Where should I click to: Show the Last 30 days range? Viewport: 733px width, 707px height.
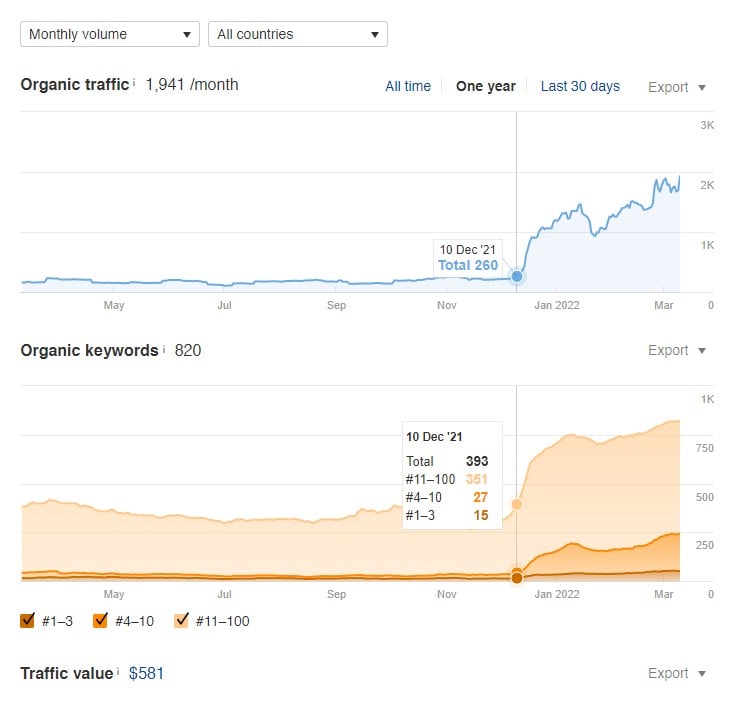coord(580,86)
